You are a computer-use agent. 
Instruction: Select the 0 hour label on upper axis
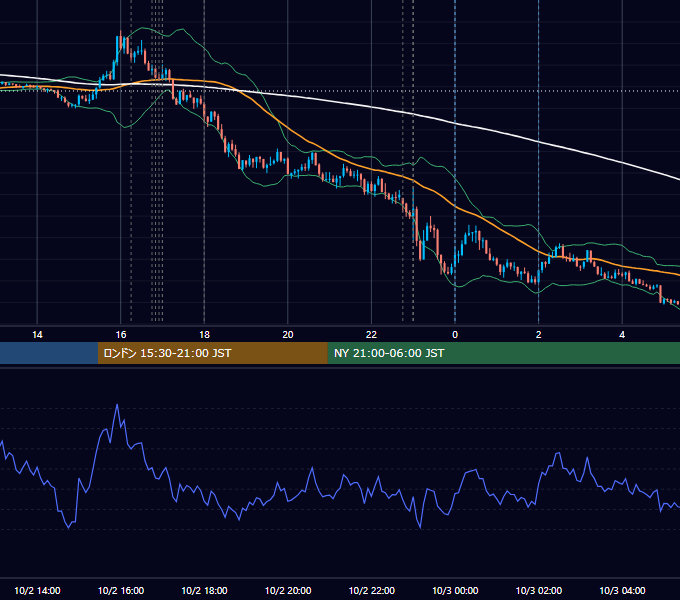pyautogui.click(x=455, y=335)
